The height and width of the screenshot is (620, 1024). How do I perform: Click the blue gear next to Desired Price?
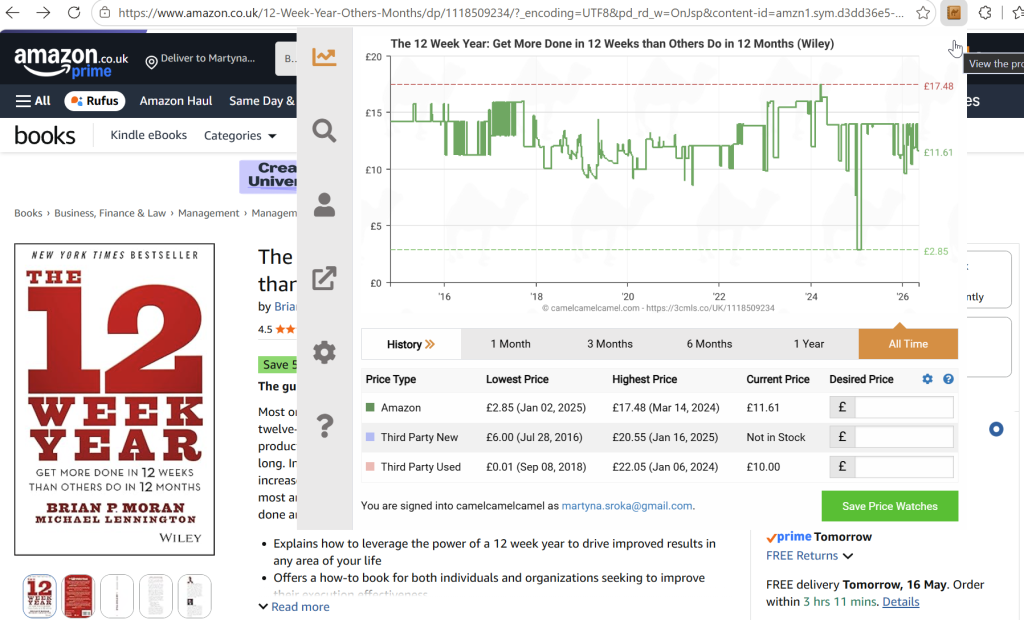(x=927, y=379)
